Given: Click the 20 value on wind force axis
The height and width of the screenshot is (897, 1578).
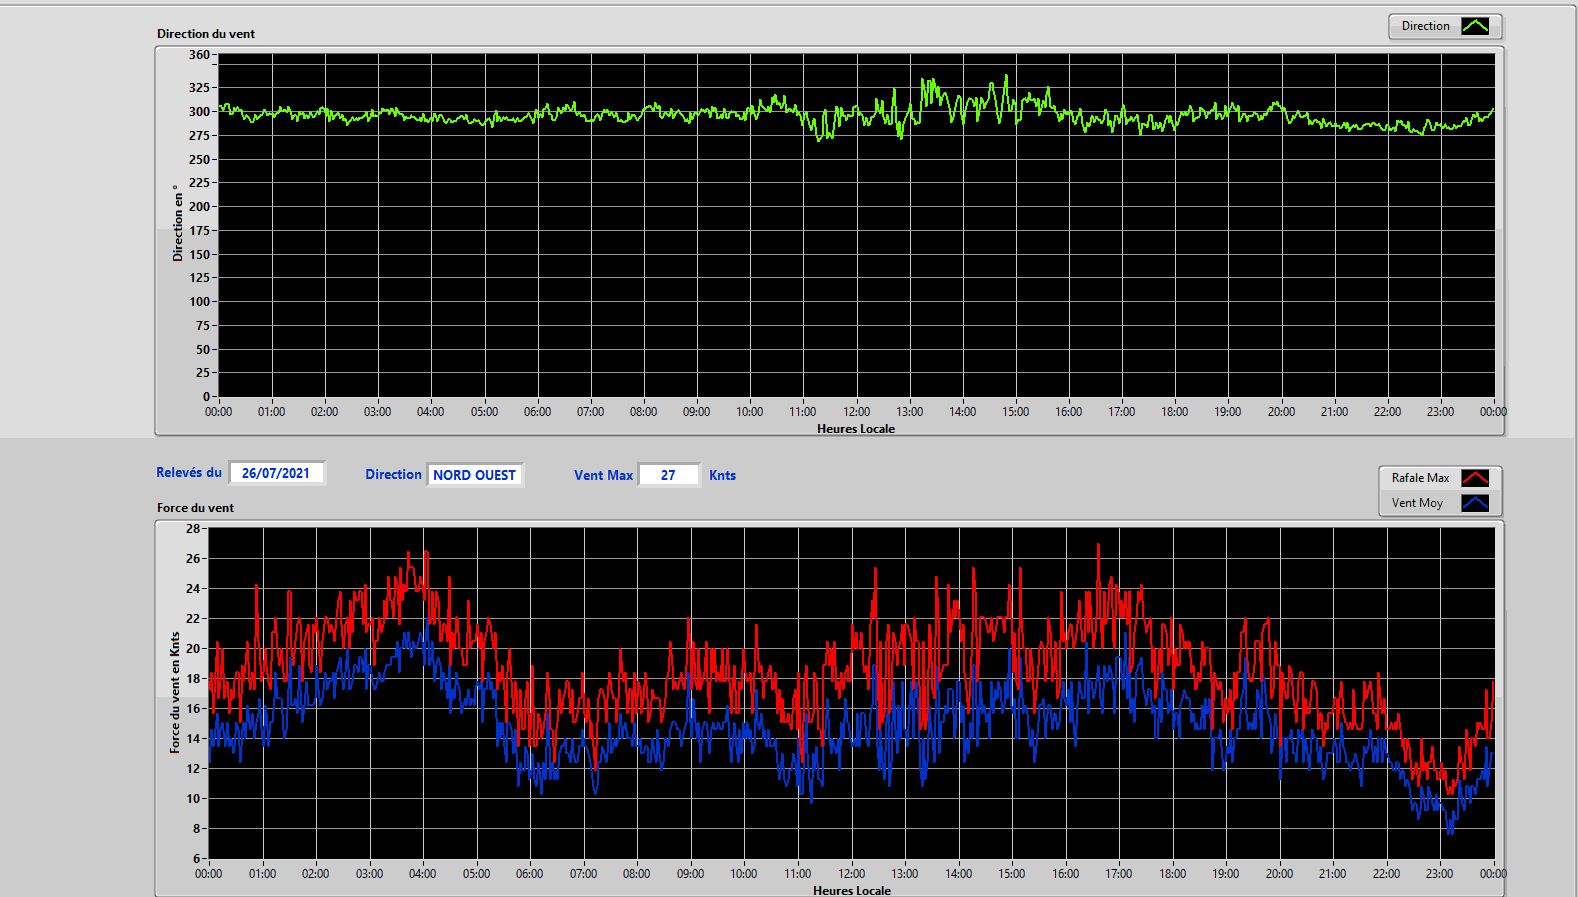Looking at the screenshot, I should [x=193, y=649].
